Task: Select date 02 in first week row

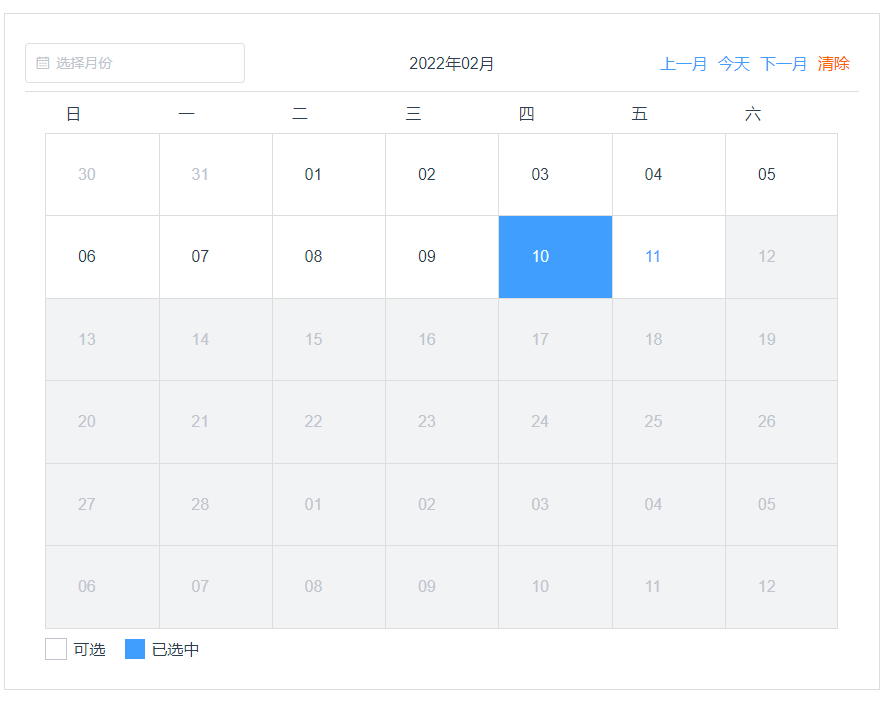Action: (x=442, y=175)
